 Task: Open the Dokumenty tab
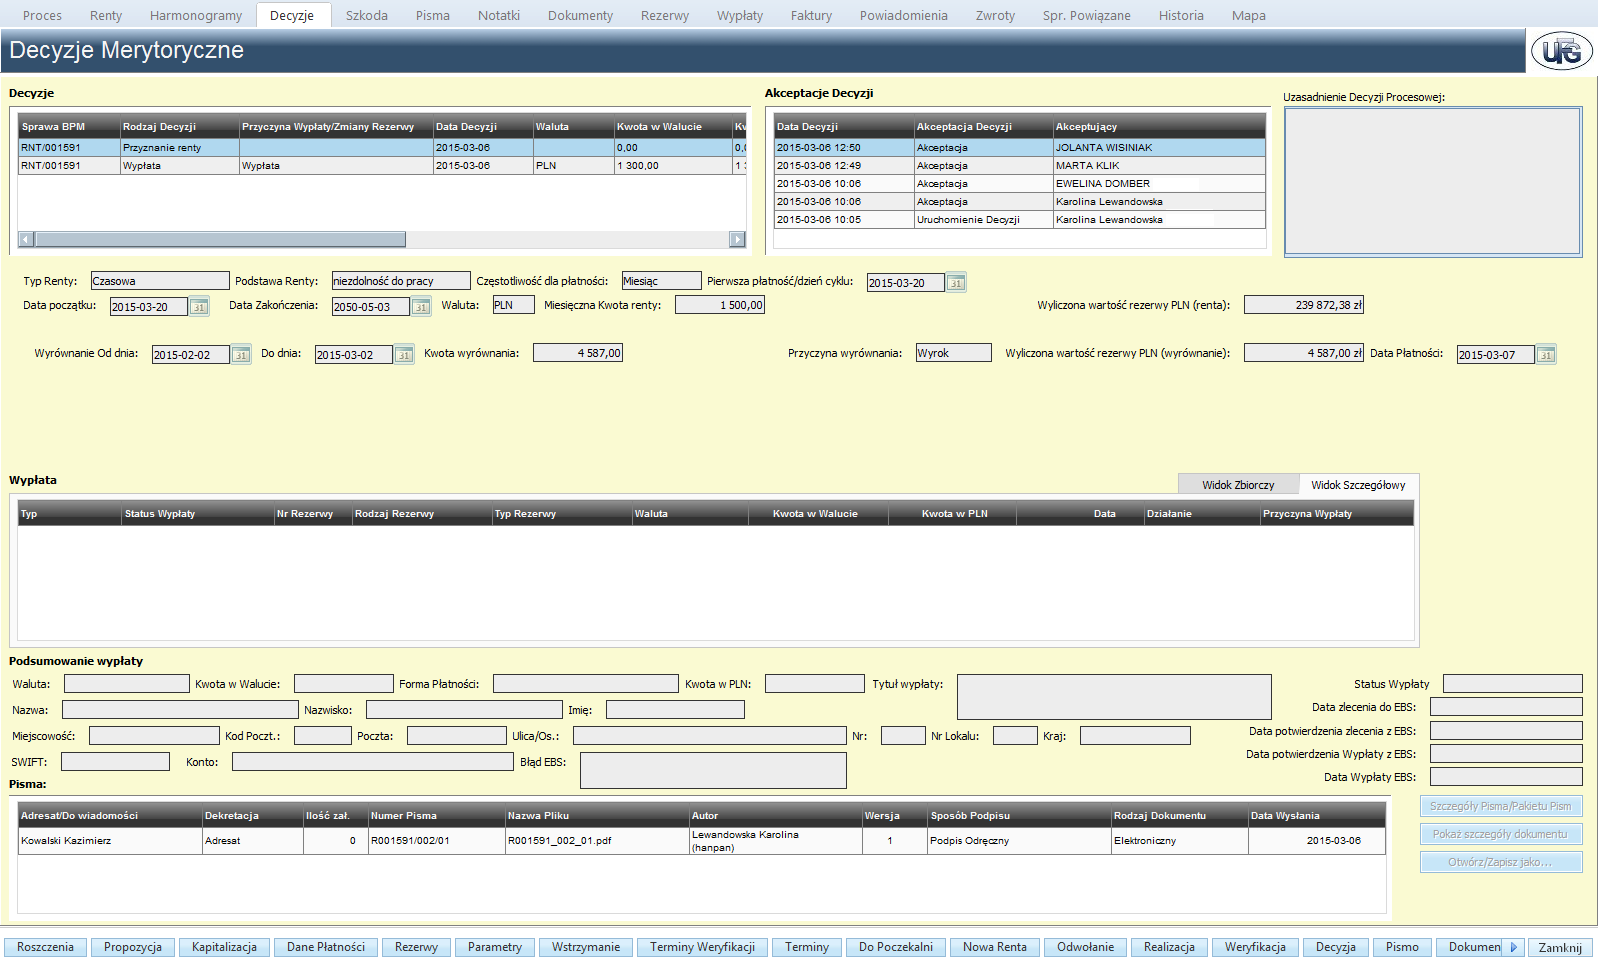point(580,15)
